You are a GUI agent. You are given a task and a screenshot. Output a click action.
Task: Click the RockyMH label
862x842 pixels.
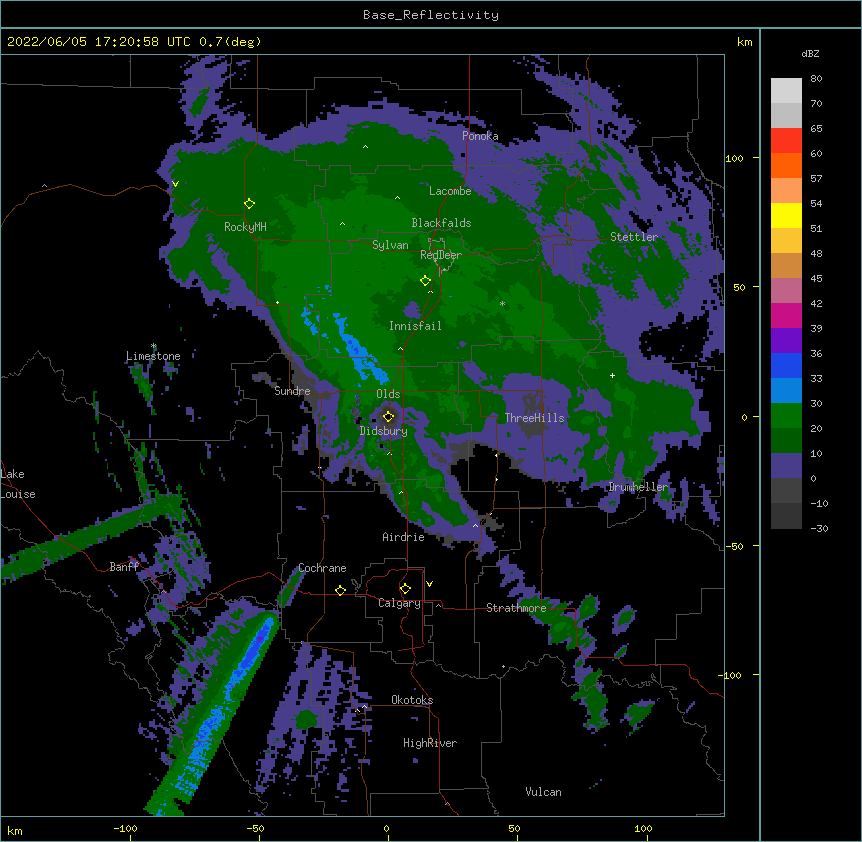245,227
